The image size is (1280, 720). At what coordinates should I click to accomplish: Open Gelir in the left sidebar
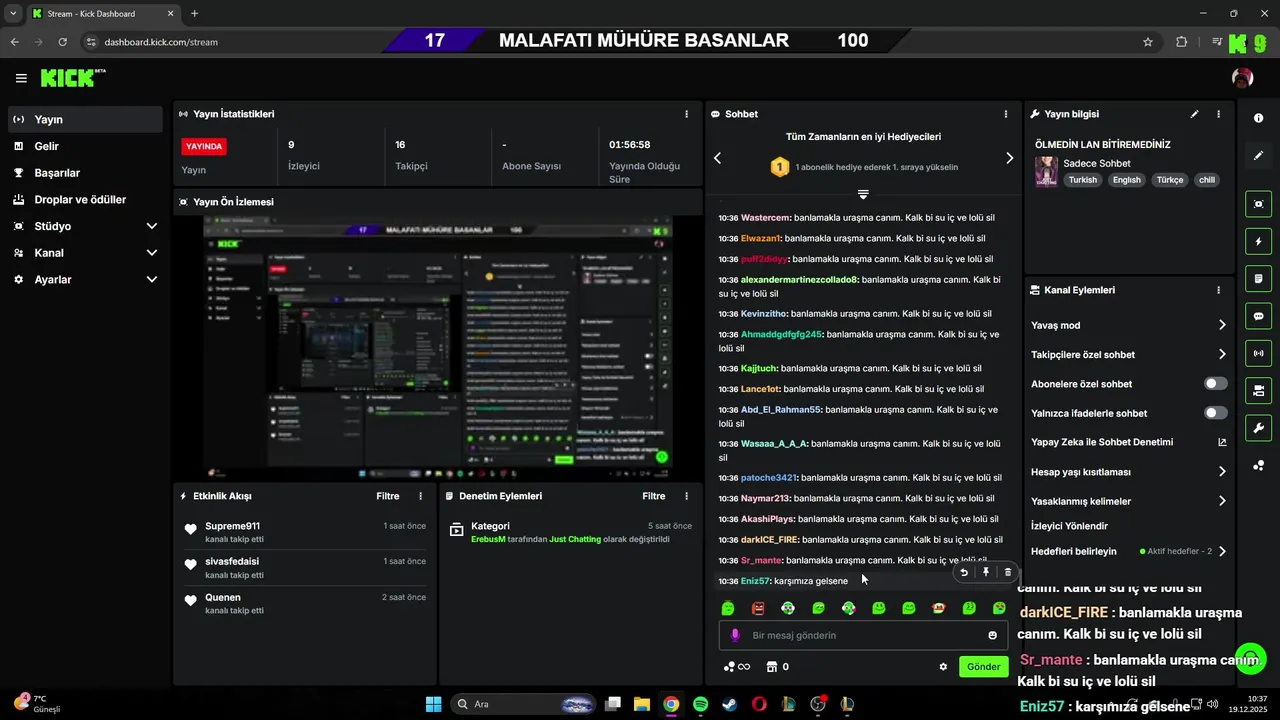click(x=85, y=146)
